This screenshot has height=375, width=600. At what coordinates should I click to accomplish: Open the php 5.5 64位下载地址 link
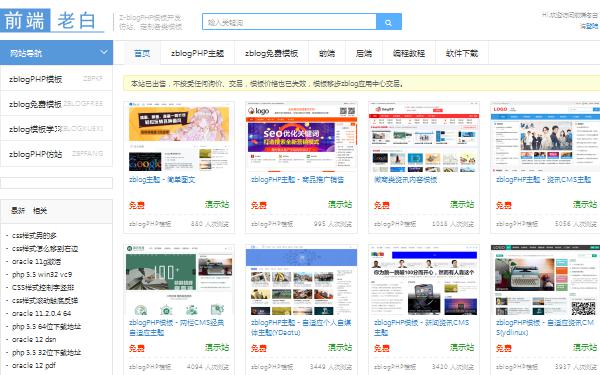coord(46,326)
